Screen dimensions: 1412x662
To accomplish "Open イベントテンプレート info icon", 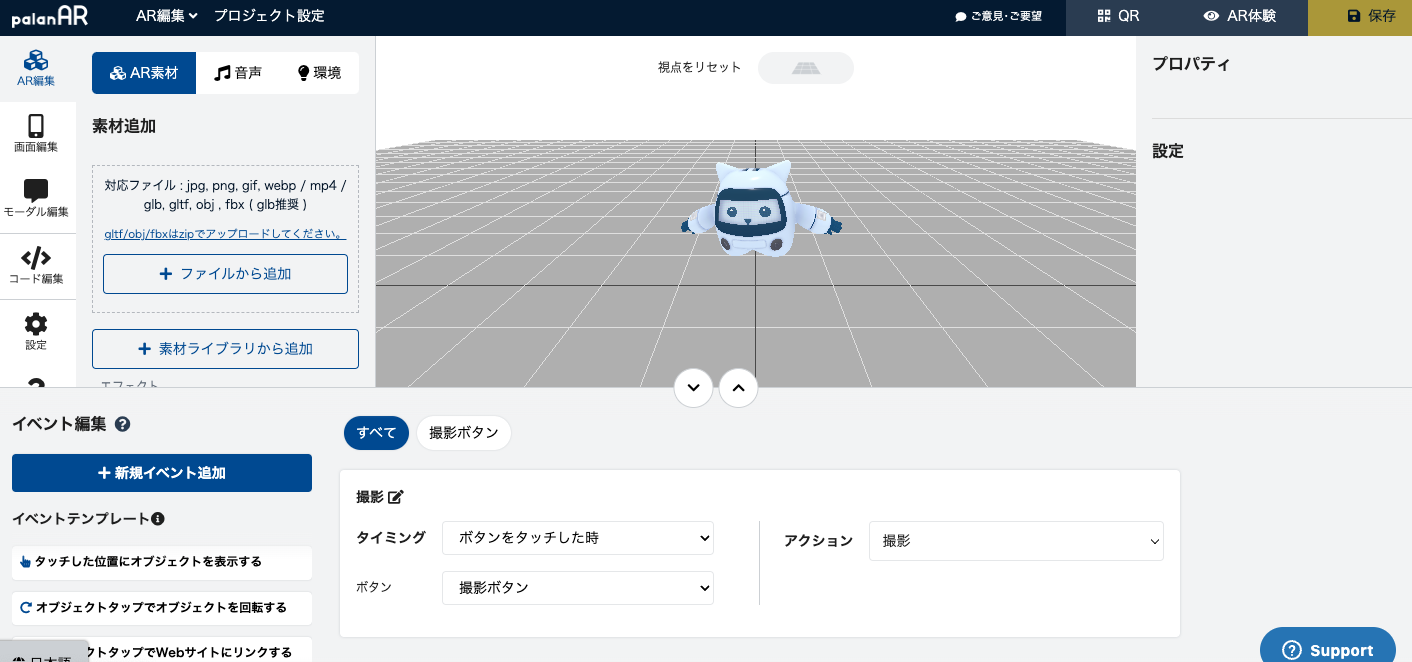I will [x=158, y=519].
